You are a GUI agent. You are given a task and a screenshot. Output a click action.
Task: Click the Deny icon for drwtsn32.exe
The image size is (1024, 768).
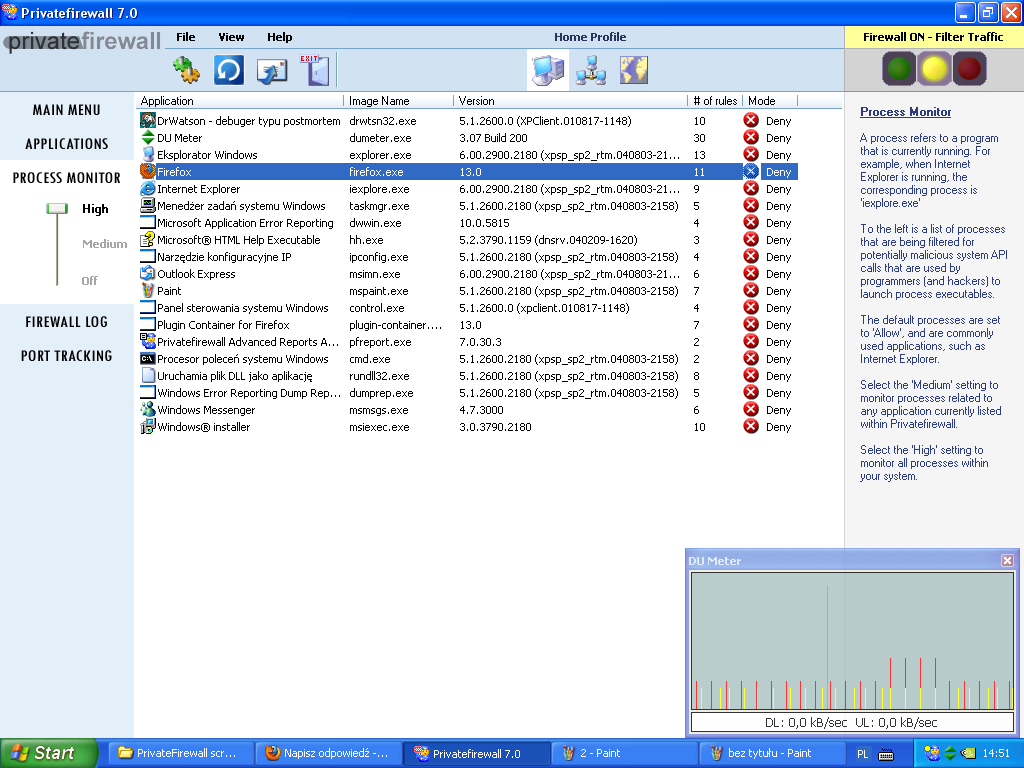pyautogui.click(x=751, y=120)
